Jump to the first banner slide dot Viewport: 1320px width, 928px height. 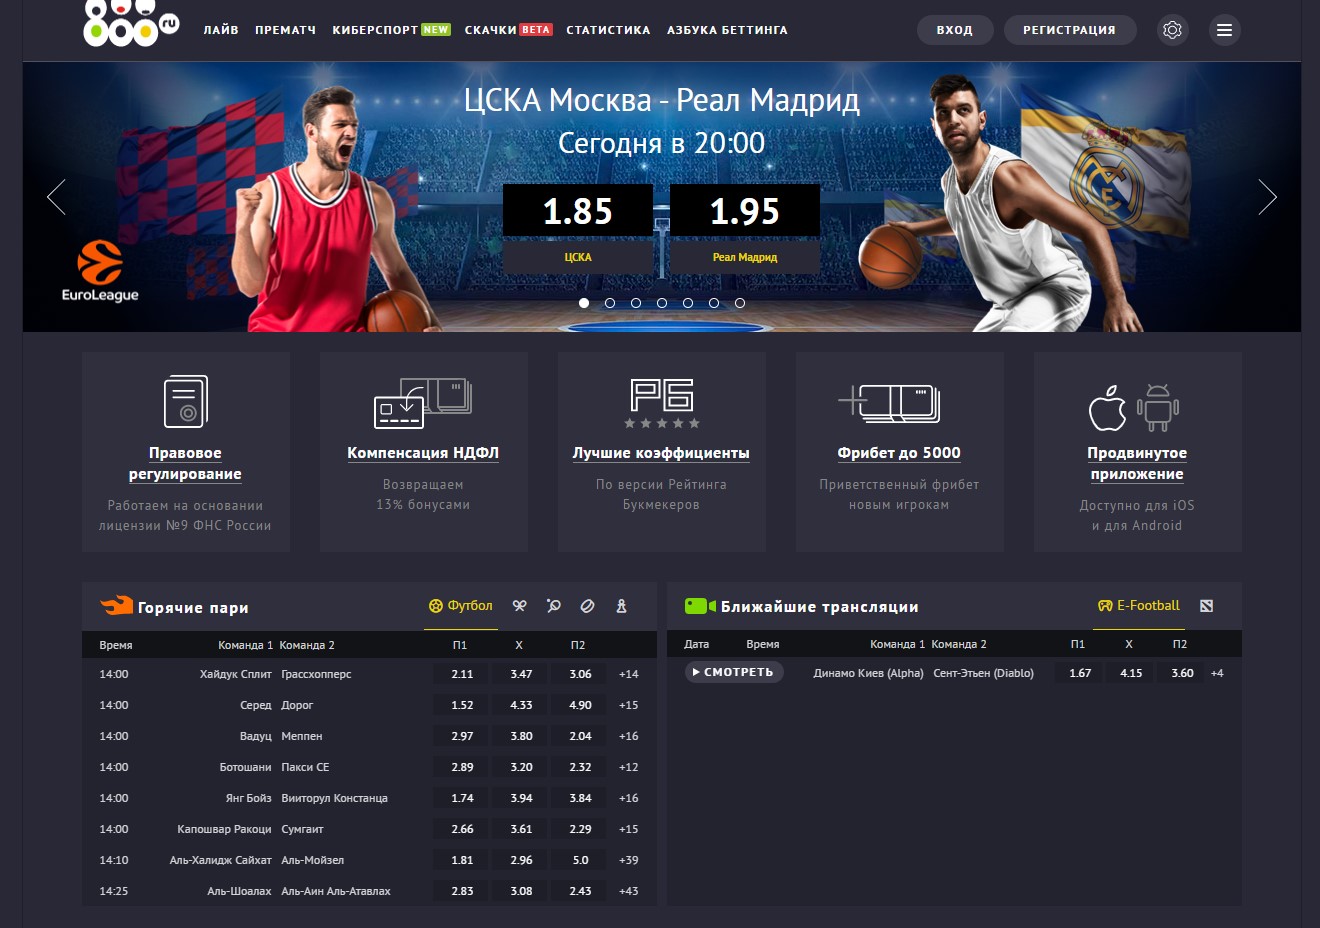pos(584,303)
